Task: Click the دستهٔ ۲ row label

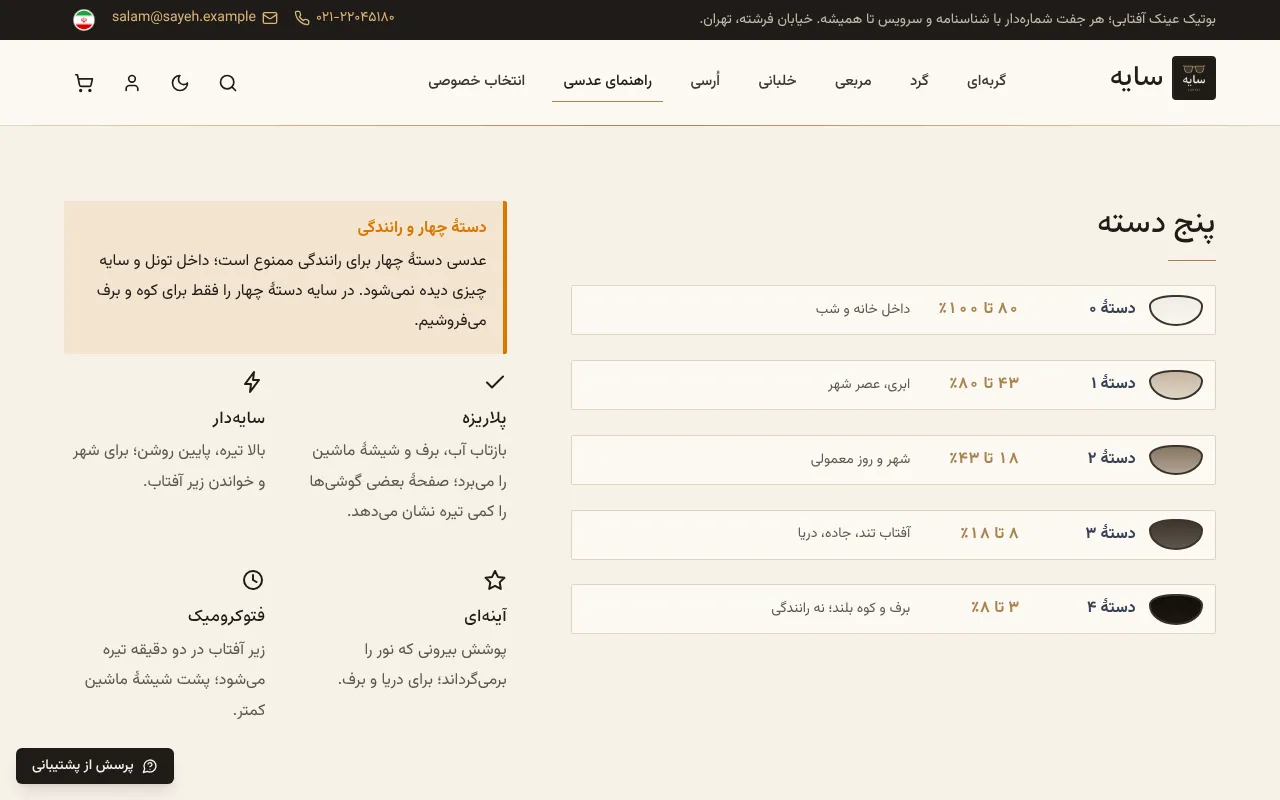Action: coord(1112,458)
